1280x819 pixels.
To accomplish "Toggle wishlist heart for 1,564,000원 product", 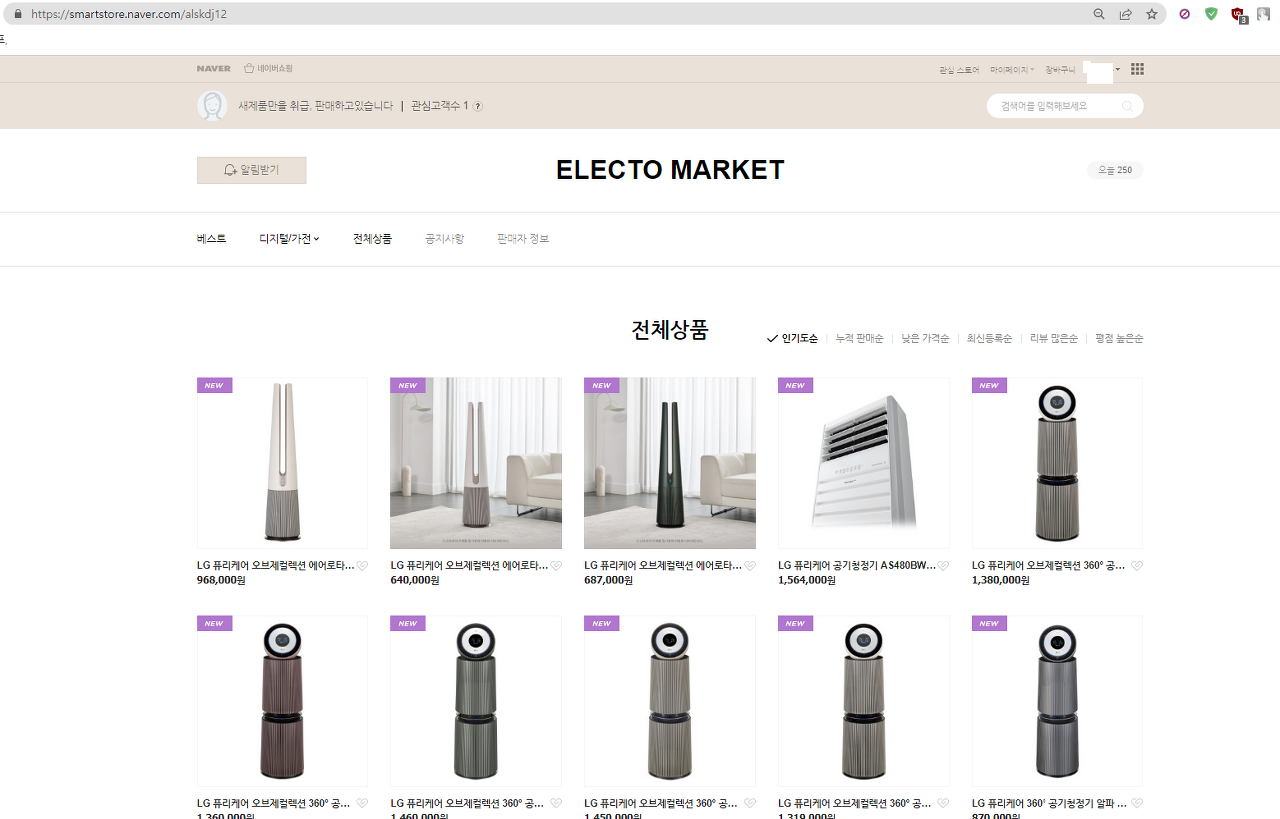I will point(943,566).
